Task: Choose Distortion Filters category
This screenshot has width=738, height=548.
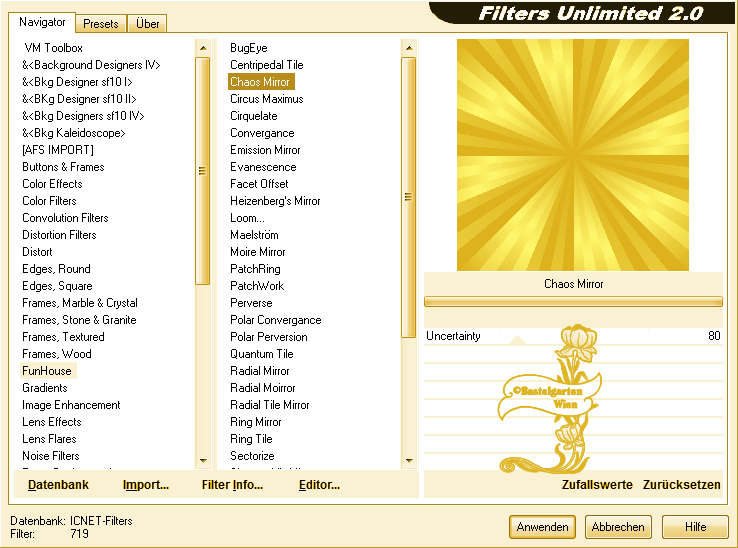Action: tap(59, 234)
